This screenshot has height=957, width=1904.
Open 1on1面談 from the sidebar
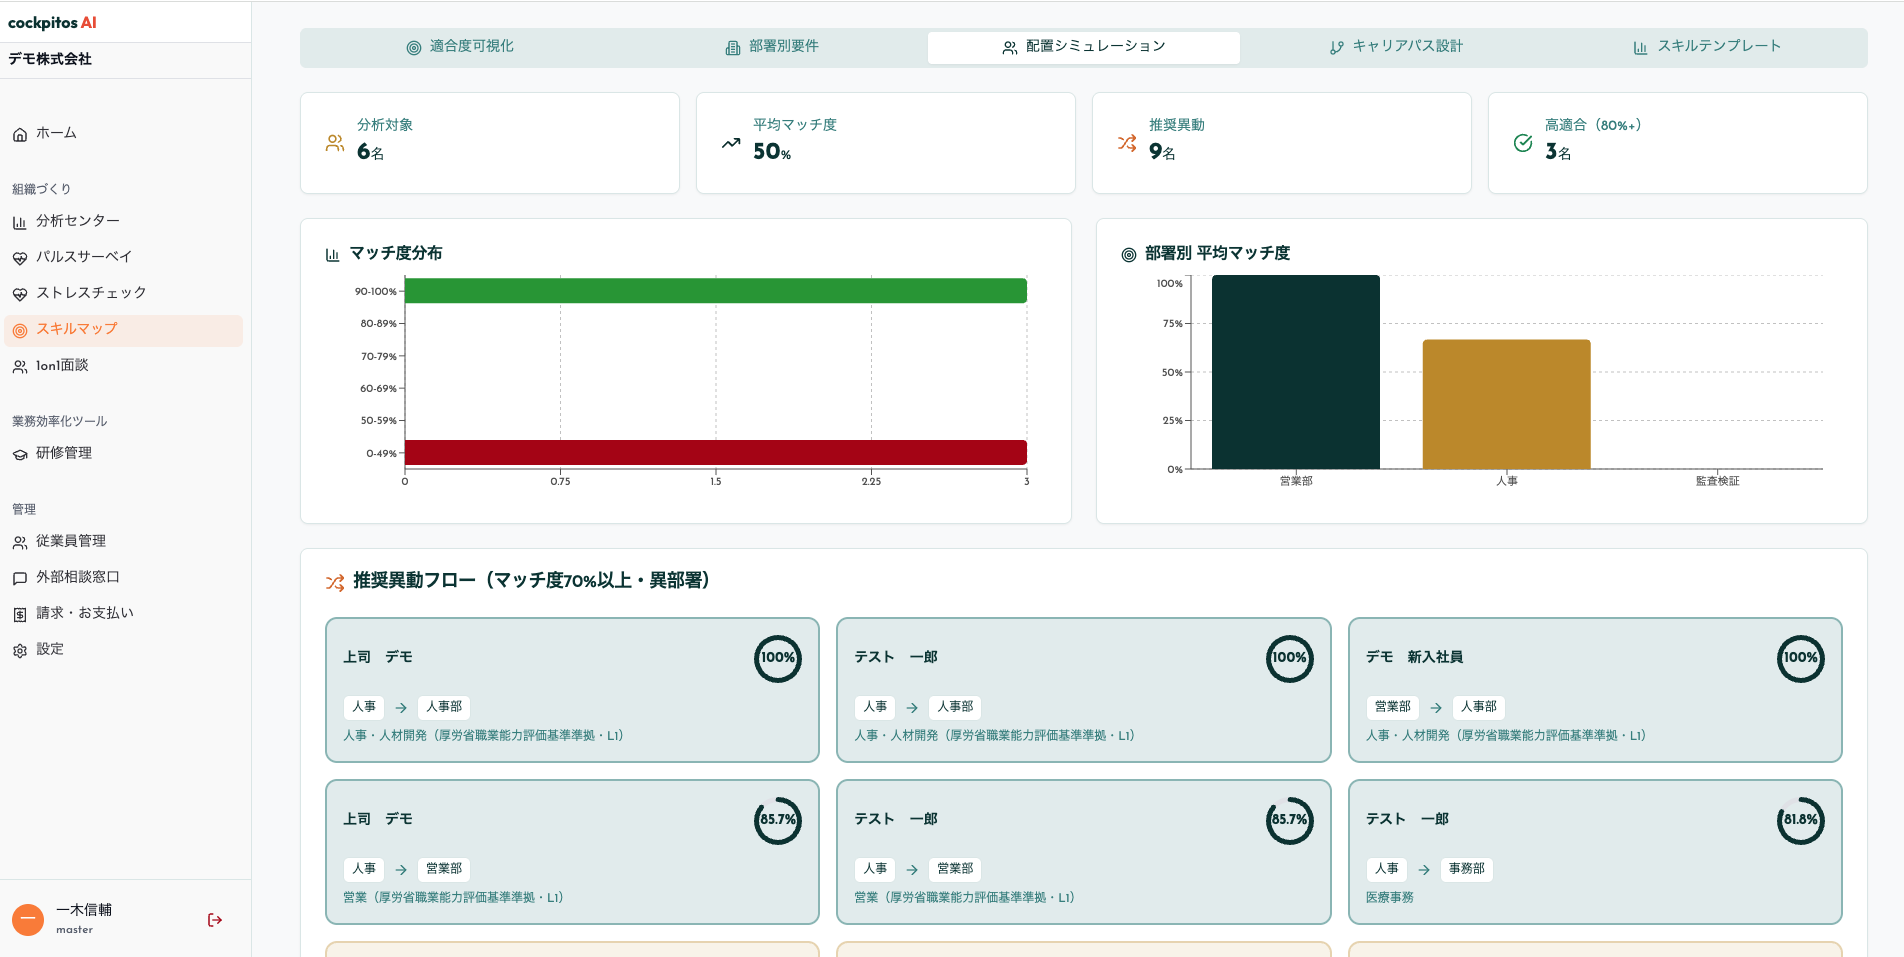124,367
